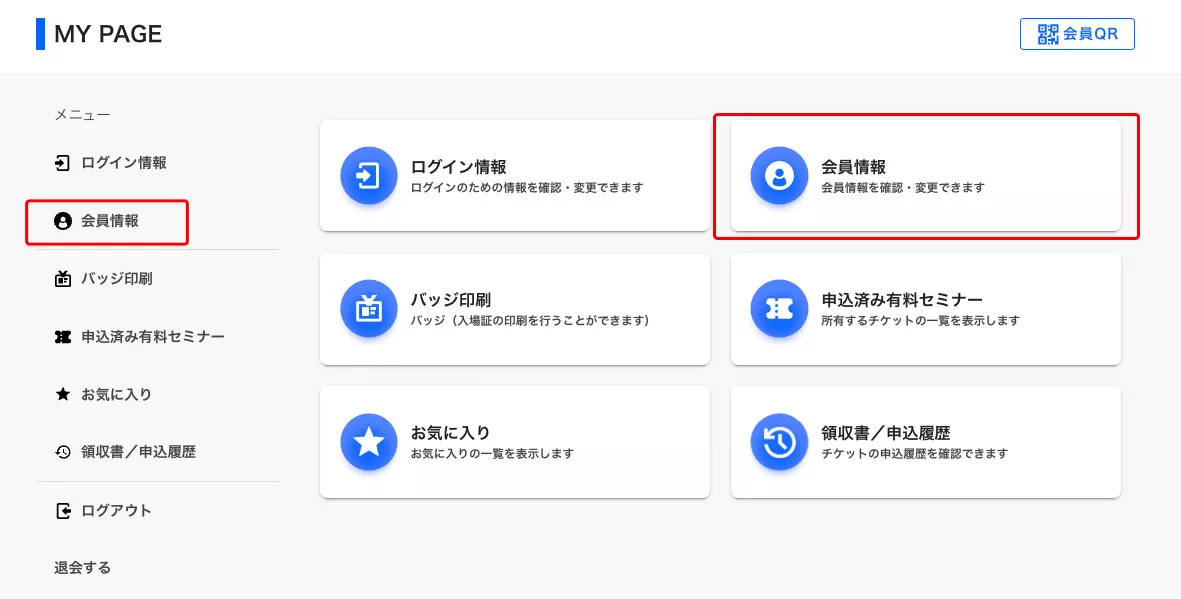Open the 会員情報 card title
This screenshot has width=1181, height=599.
coord(853,167)
